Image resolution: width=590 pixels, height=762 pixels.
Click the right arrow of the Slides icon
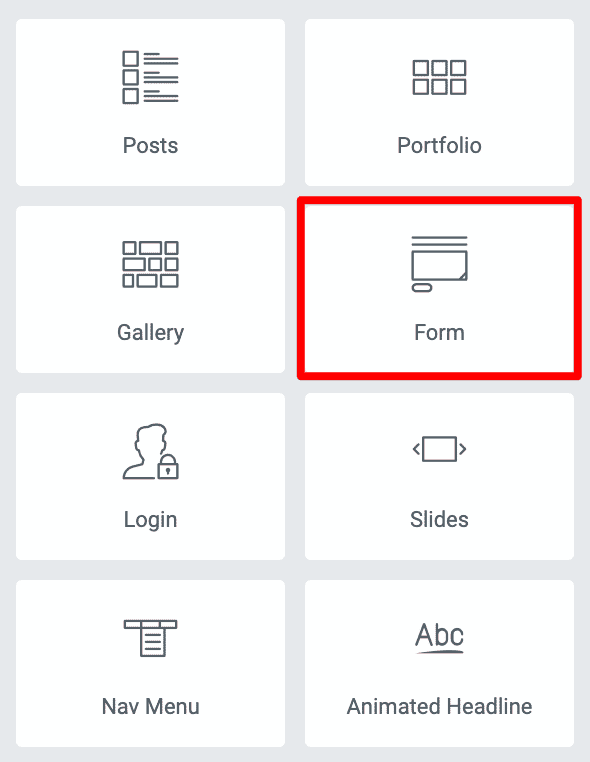click(x=463, y=449)
